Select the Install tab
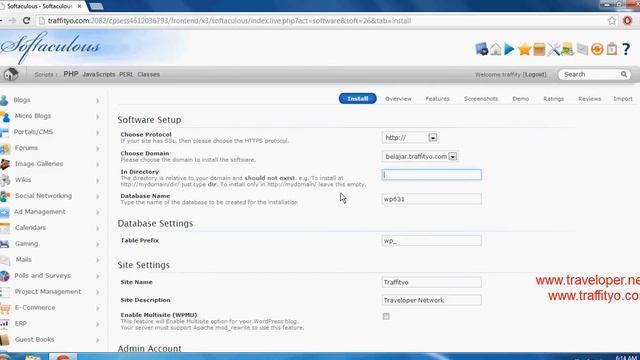Viewport: 640px width, 360px height. [x=358, y=99]
